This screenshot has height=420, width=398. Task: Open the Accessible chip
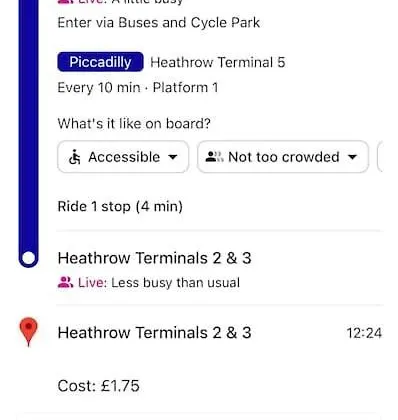(123, 157)
